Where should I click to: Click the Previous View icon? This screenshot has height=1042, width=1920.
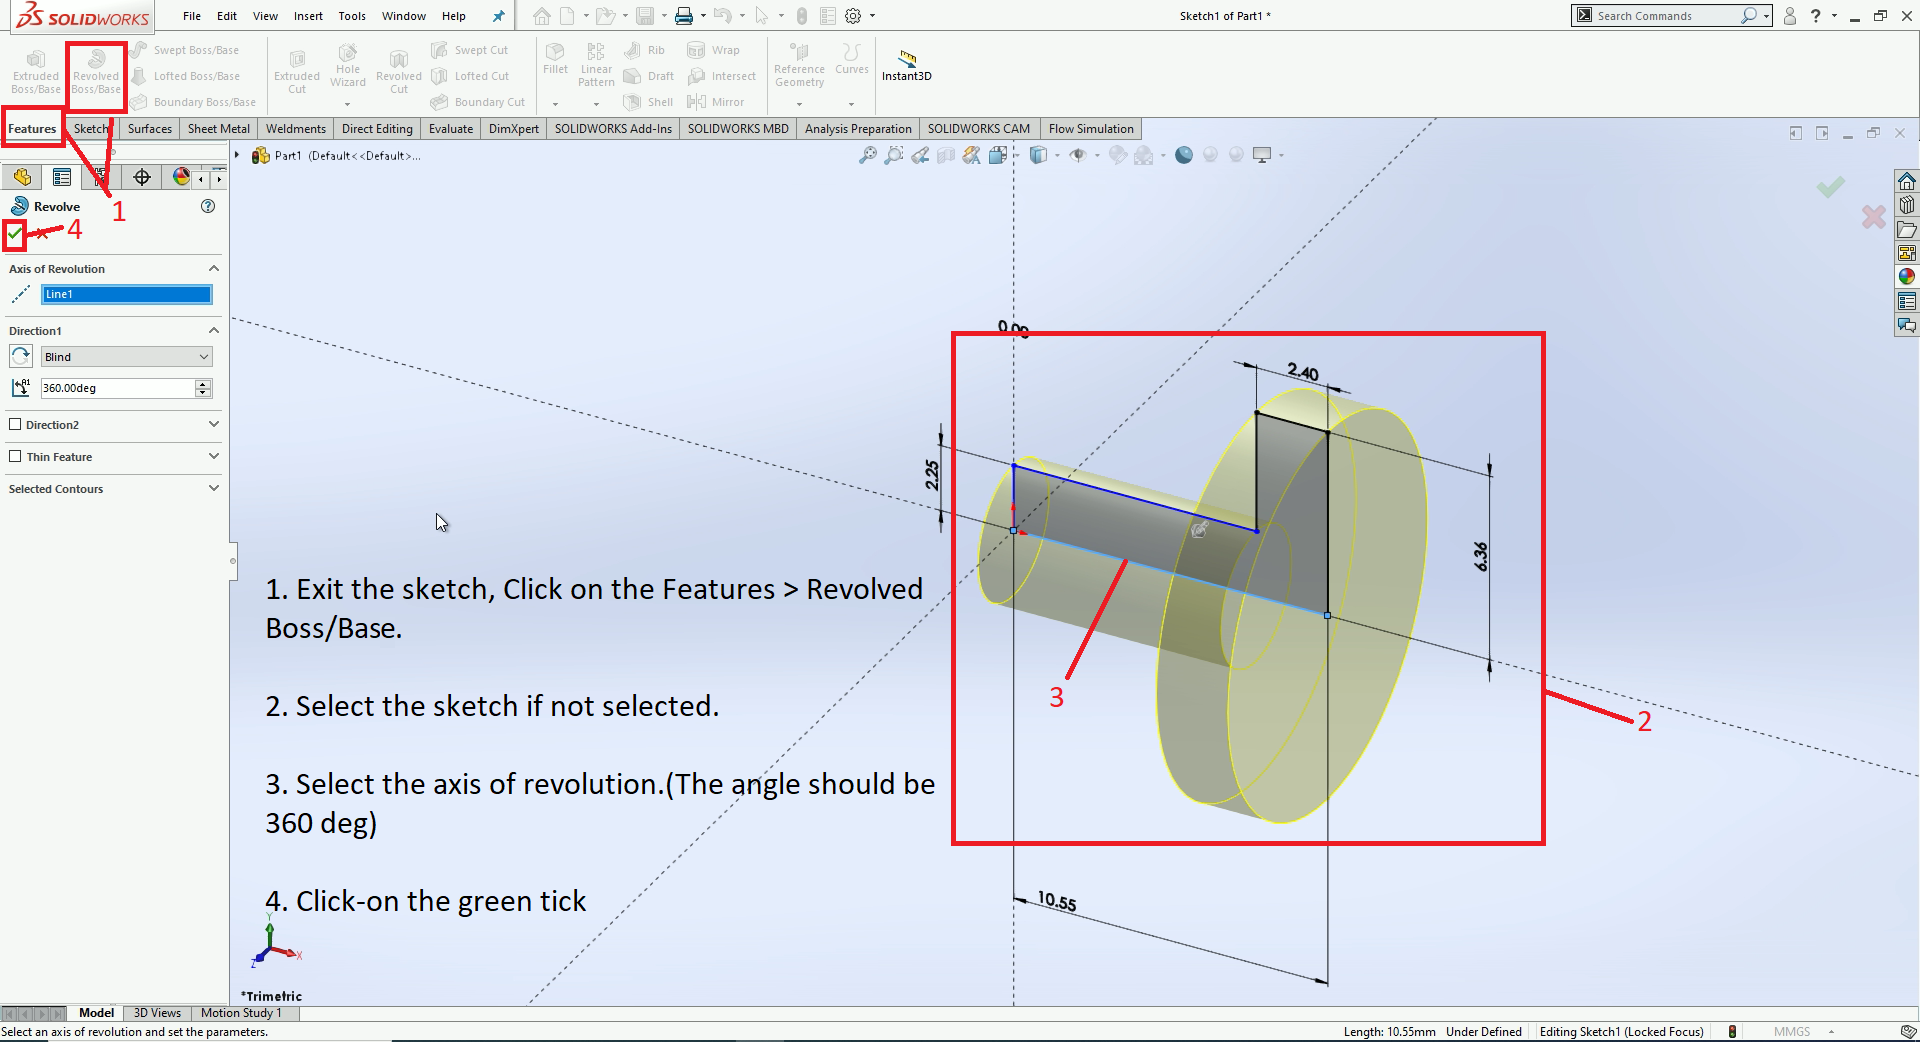pyautogui.click(x=919, y=155)
